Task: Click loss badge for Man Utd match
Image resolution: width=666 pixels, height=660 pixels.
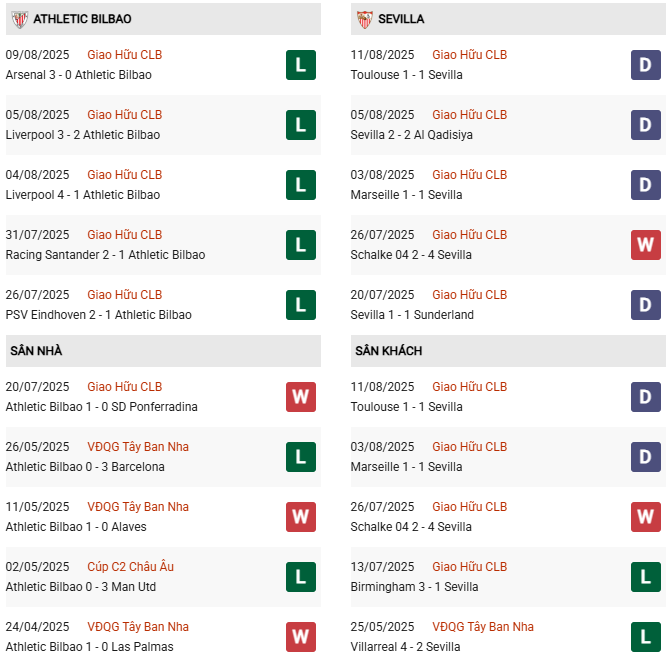Action: coord(300,577)
